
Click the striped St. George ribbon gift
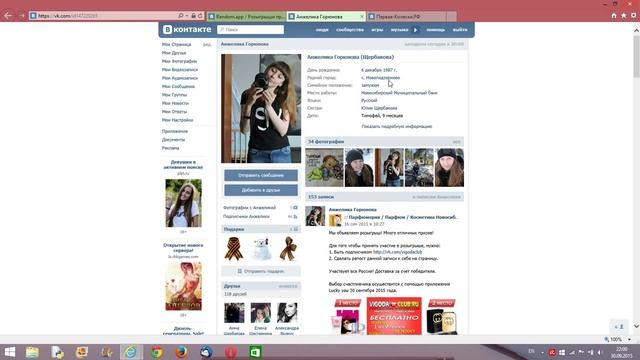coord(233,249)
